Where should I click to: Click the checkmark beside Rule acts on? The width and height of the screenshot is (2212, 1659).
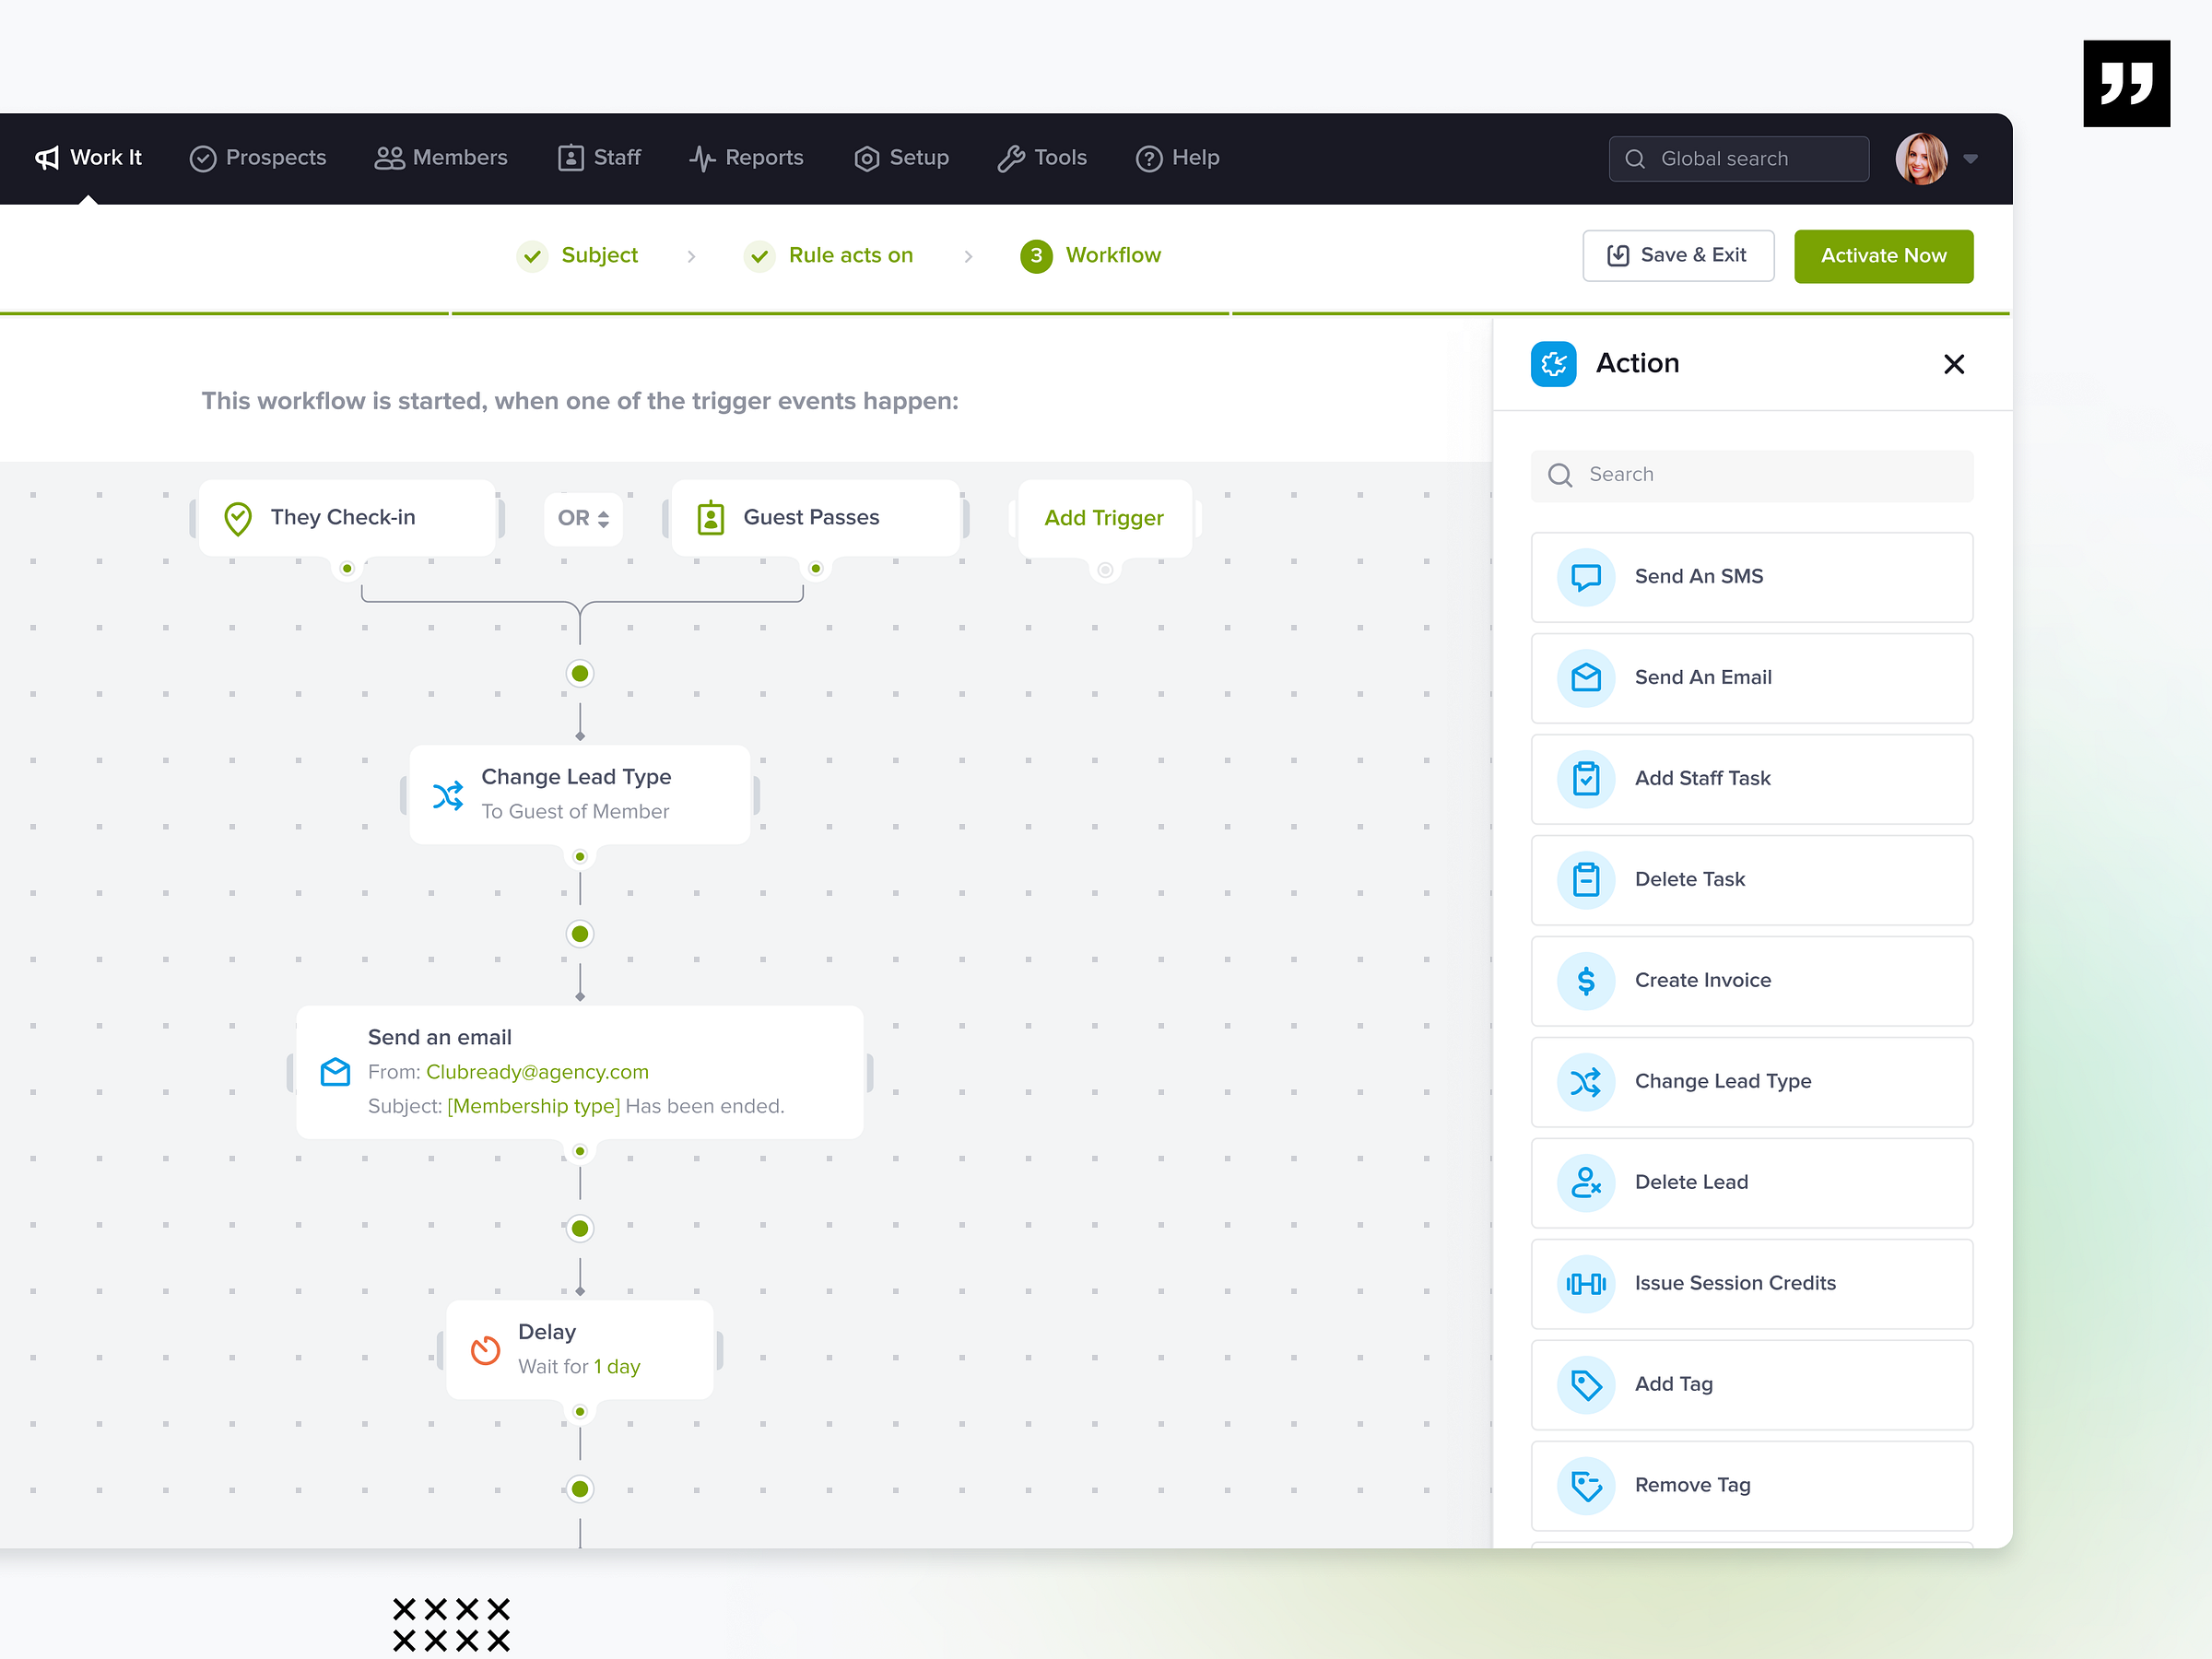(x=759, y=256)
